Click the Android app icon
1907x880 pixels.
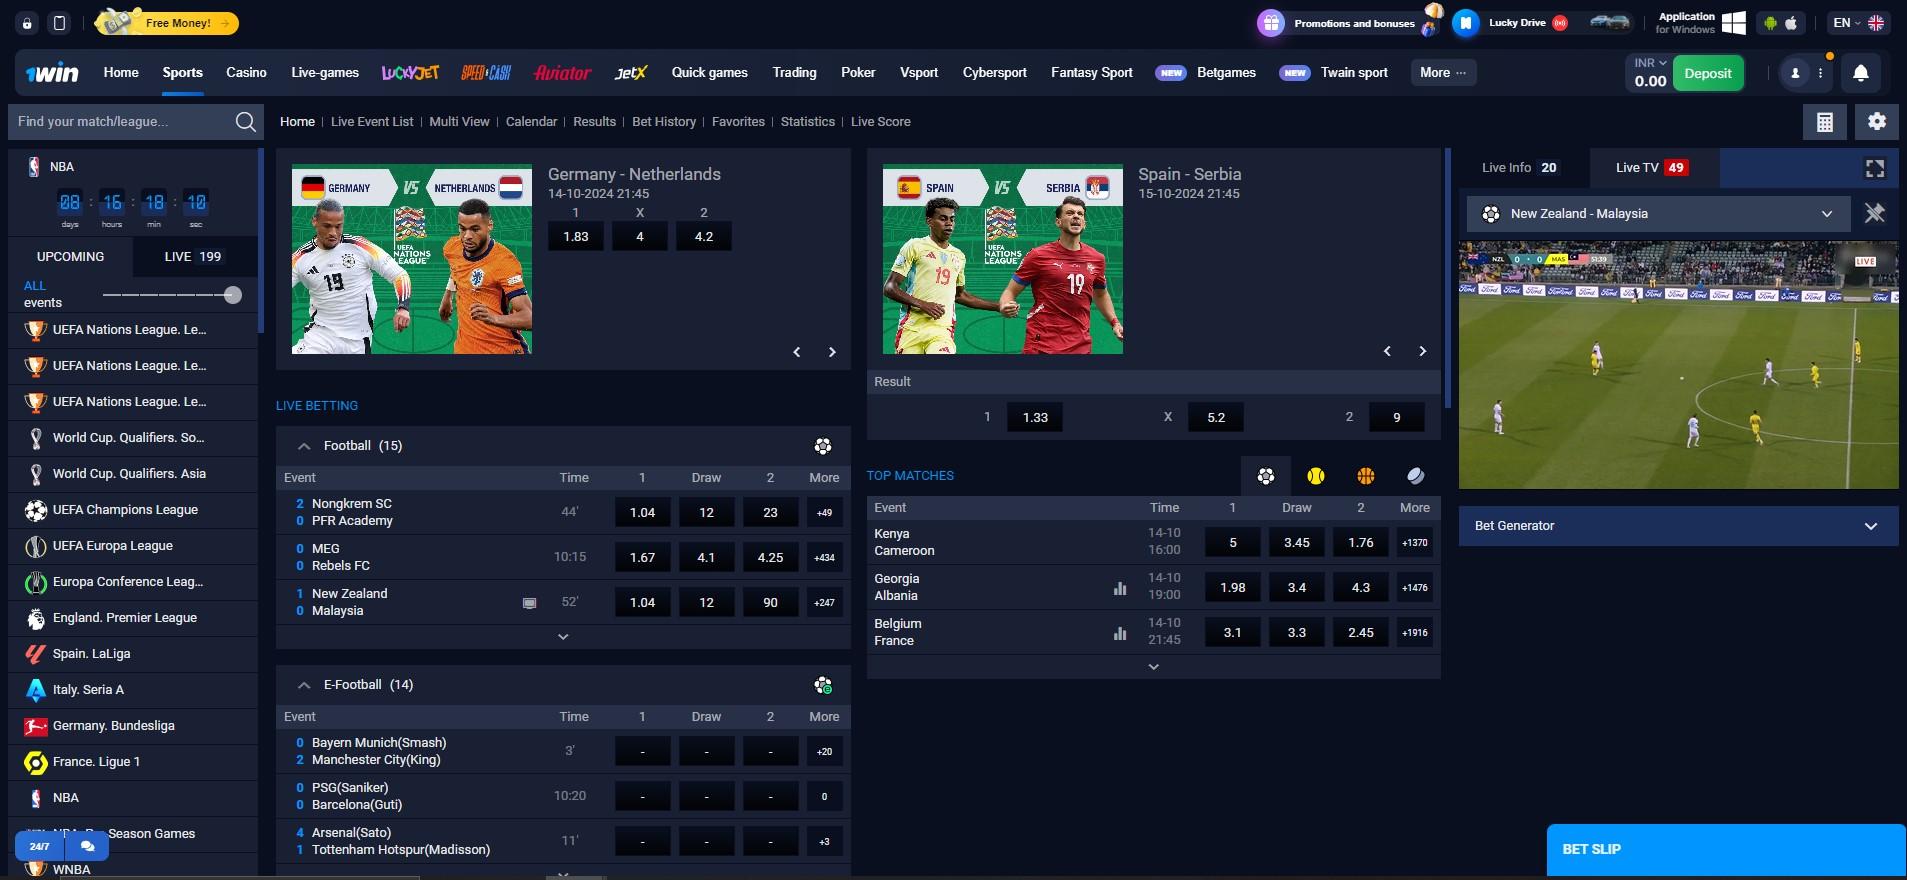pyautogui.click(x=1770, y=23)
